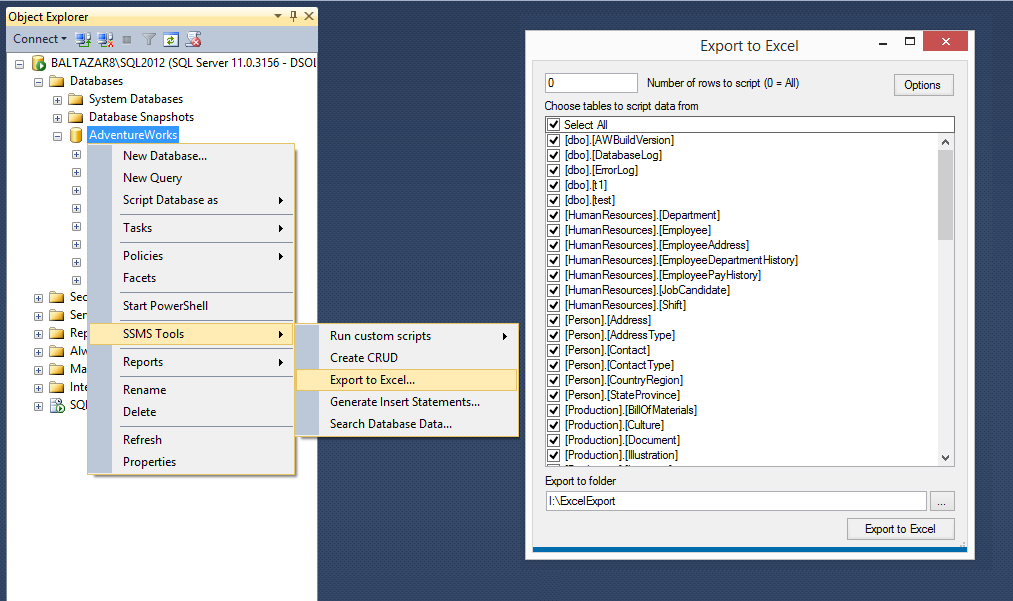Image resolution: width=1013 pixels, height=601 pixels.
Task: Toggle [HumanResources].[Employee] checkbox
Action: coord(554,230)
